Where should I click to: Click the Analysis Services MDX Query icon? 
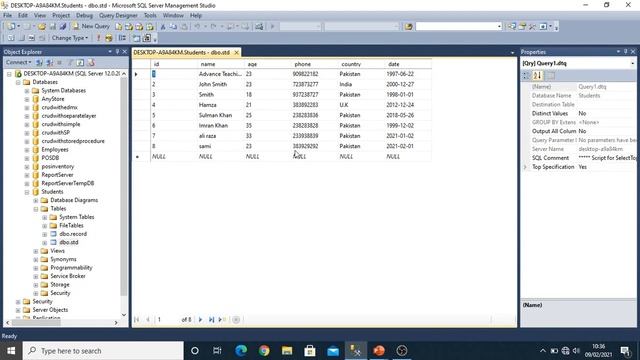129,27
